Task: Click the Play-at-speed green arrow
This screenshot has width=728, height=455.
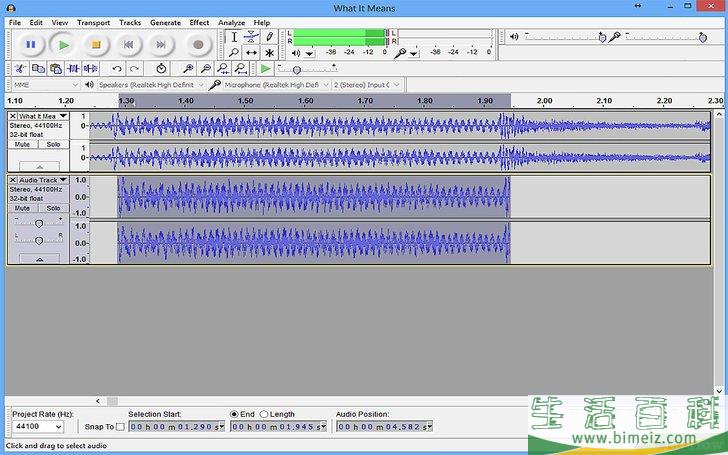Action: click(266, 69)
